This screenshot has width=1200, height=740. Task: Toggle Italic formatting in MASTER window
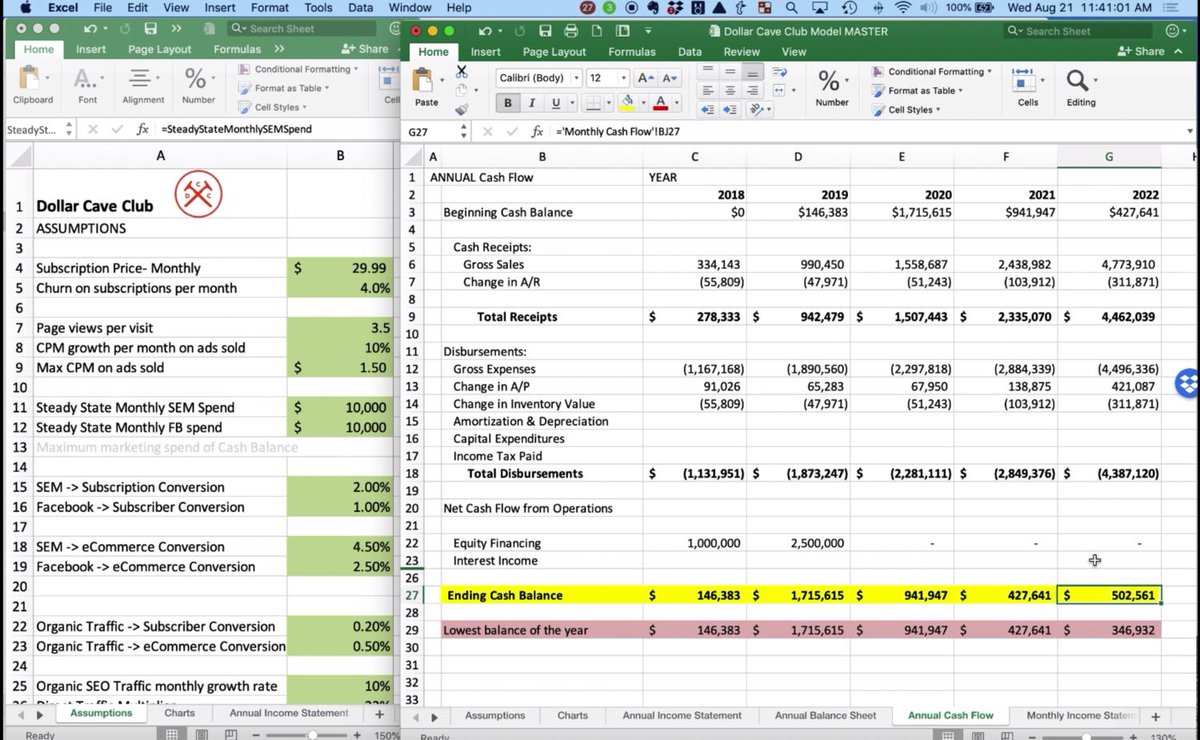[531, 103]
